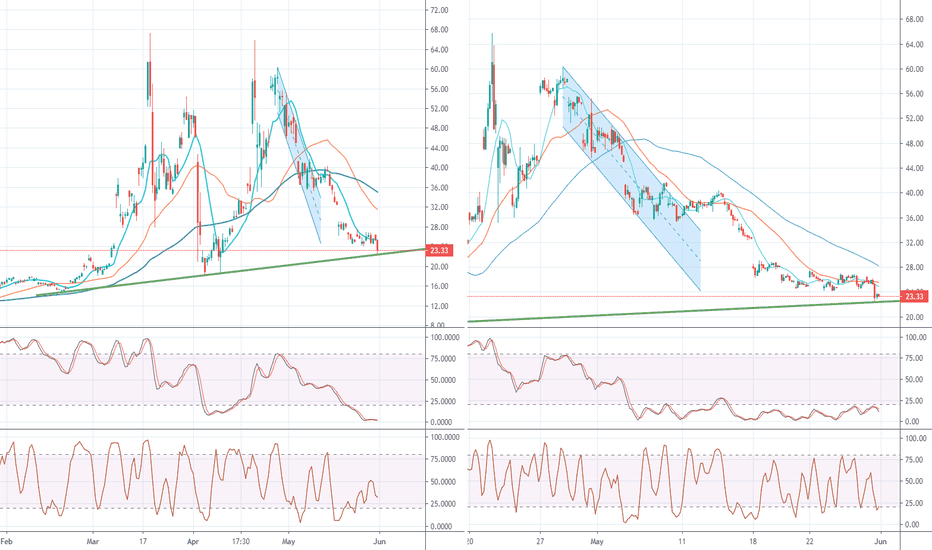Click the 68.00 level on right price axis
932x550 pixels.
click(x=914, y=20)
